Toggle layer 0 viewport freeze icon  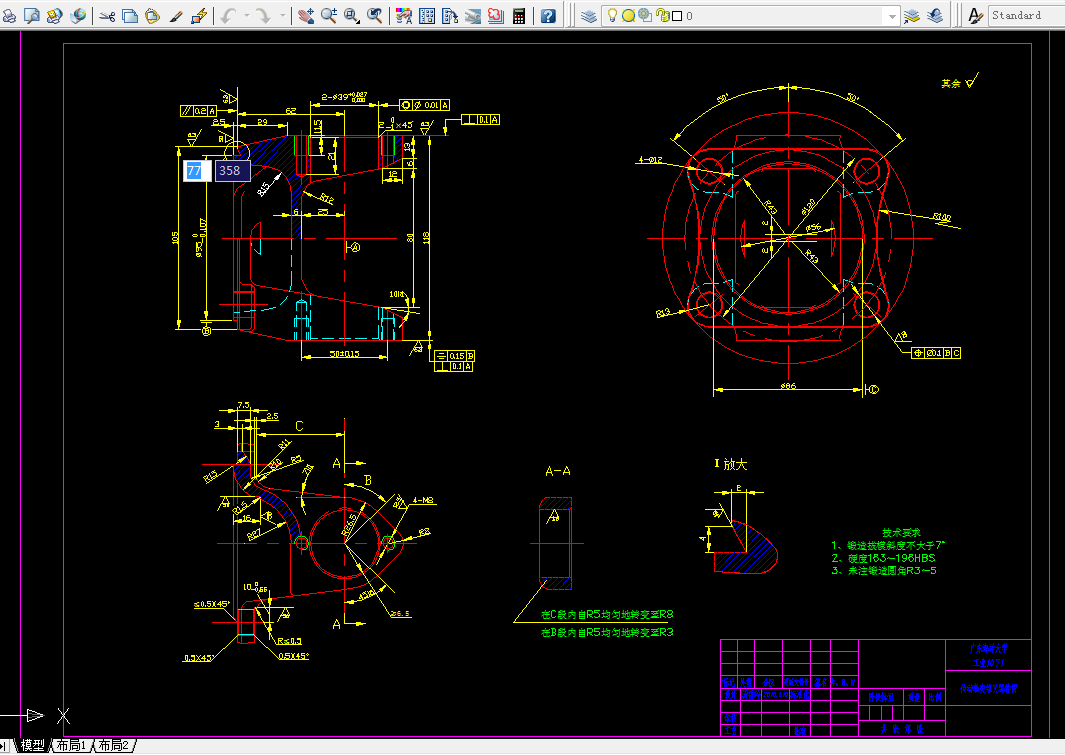point(645,16)
